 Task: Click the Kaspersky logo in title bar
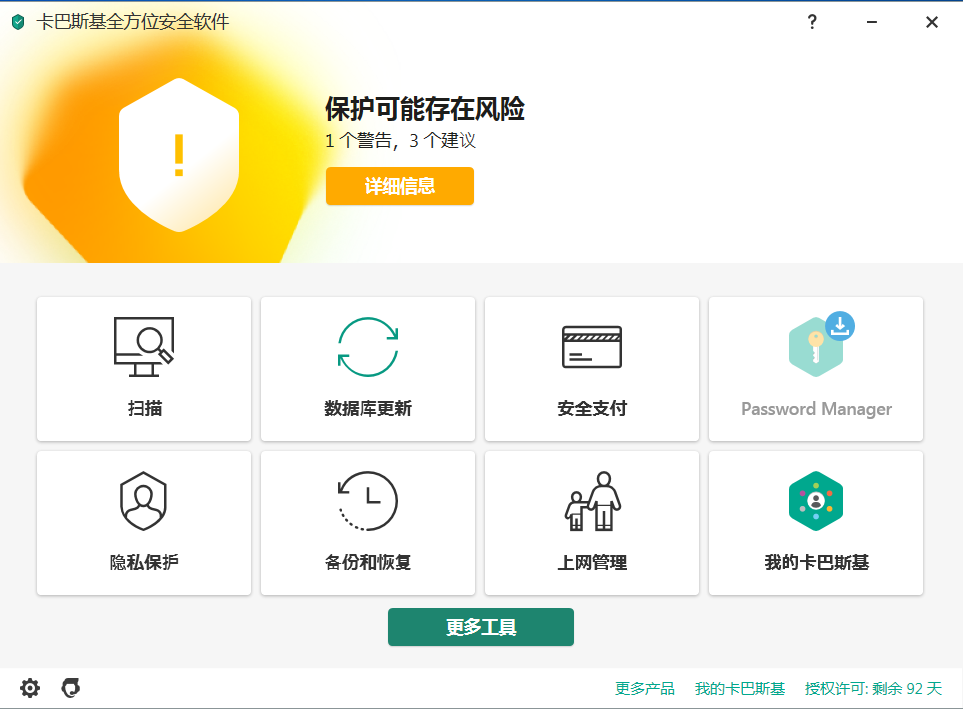point(18,22)
